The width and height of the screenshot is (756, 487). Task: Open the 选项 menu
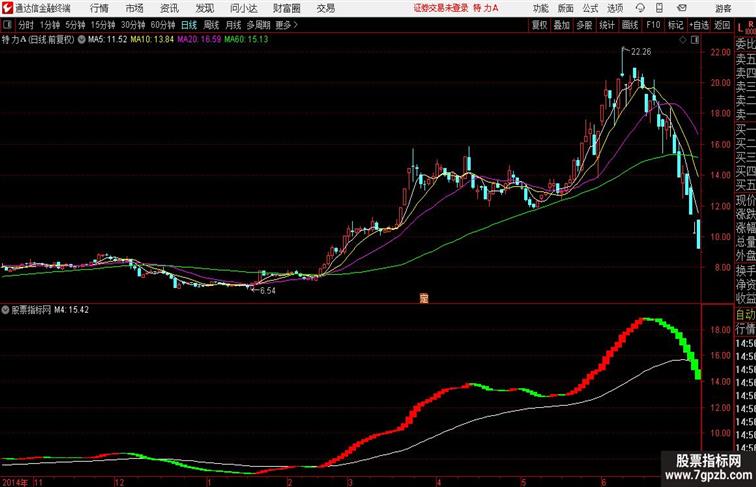coord(615,8)
